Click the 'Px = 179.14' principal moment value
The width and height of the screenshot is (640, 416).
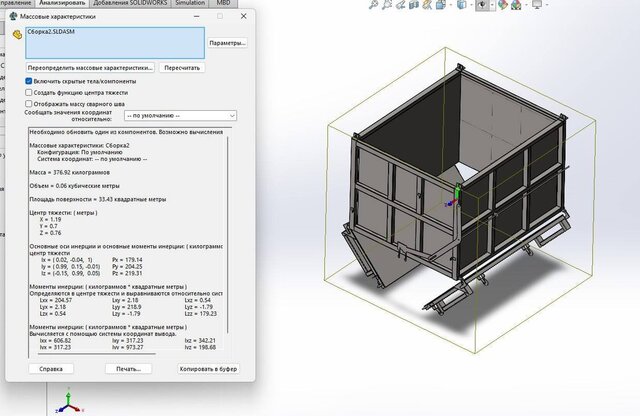[x=127, y=260]
